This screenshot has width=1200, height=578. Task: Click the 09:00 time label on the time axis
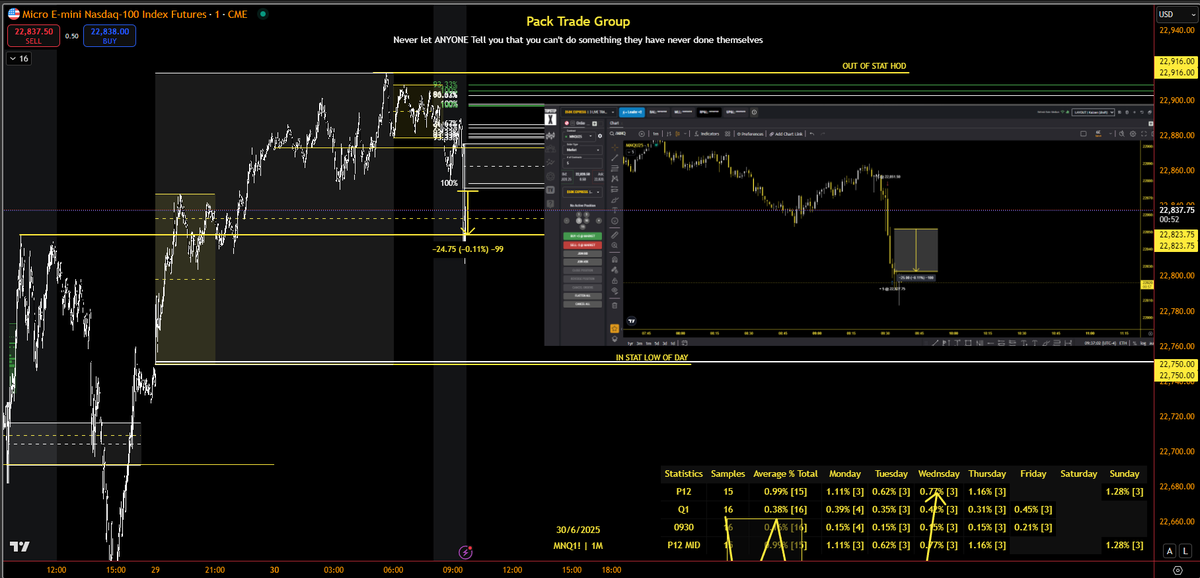click(x=453, y=569)
